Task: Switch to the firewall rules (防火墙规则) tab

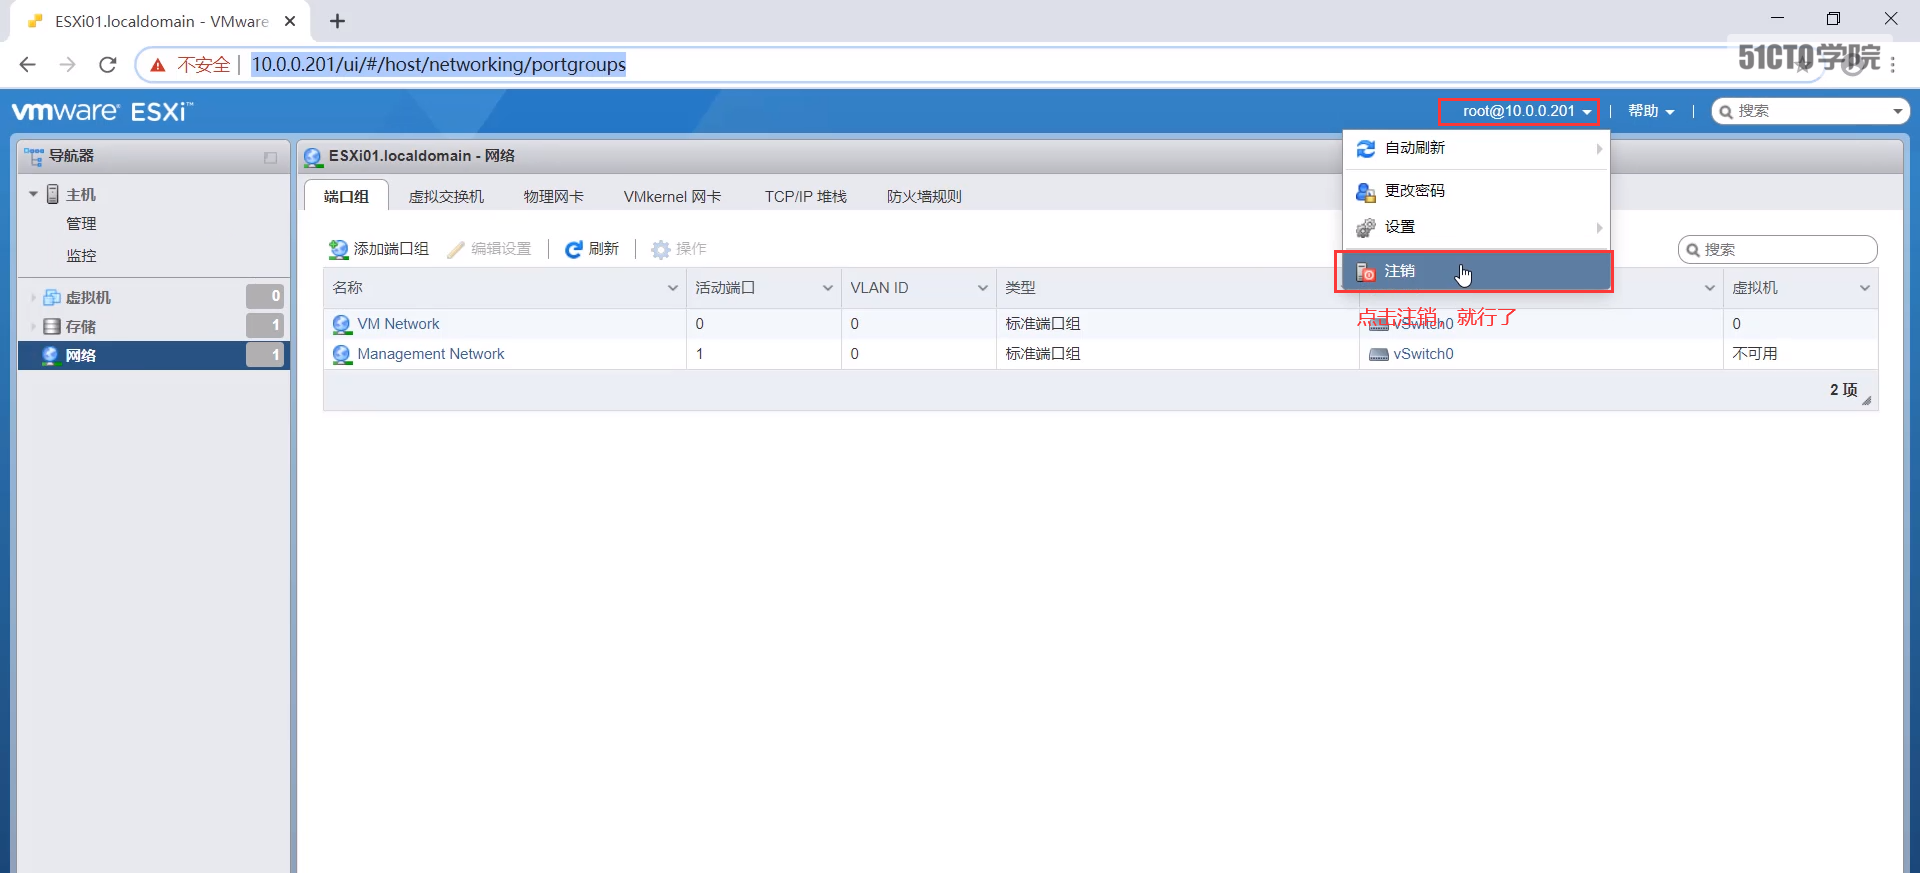Action: (x=924, y=196)
